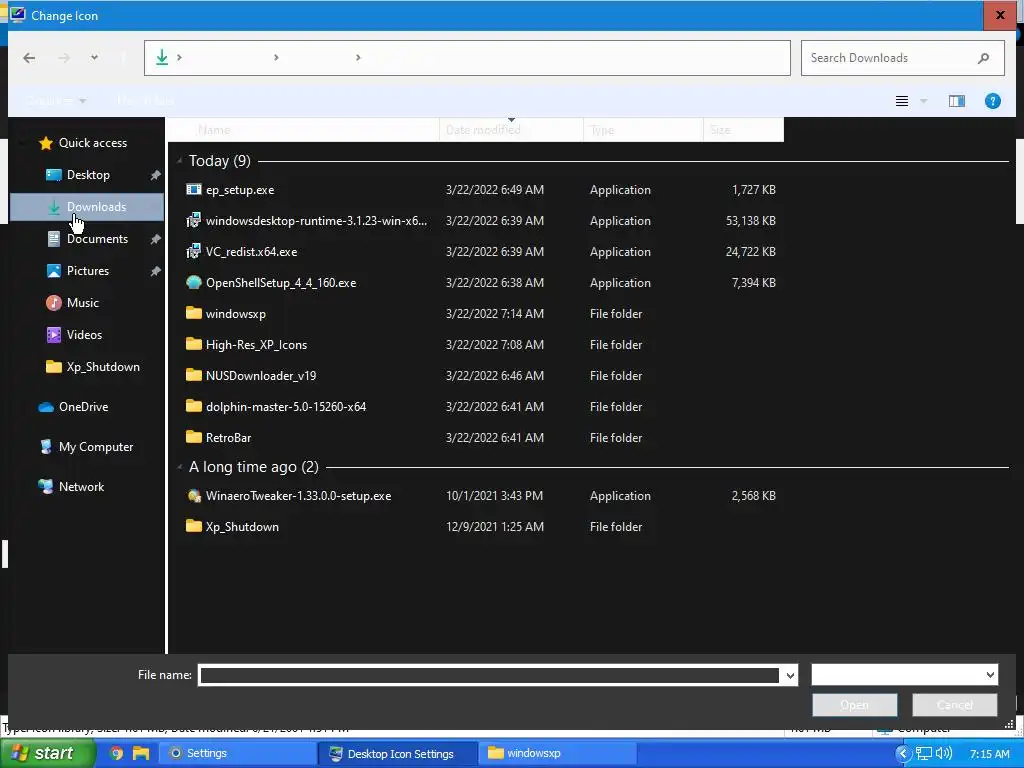Click the Desktop icon in sidebar
This screenshot has height=768, width=1024.
[54, 175]
